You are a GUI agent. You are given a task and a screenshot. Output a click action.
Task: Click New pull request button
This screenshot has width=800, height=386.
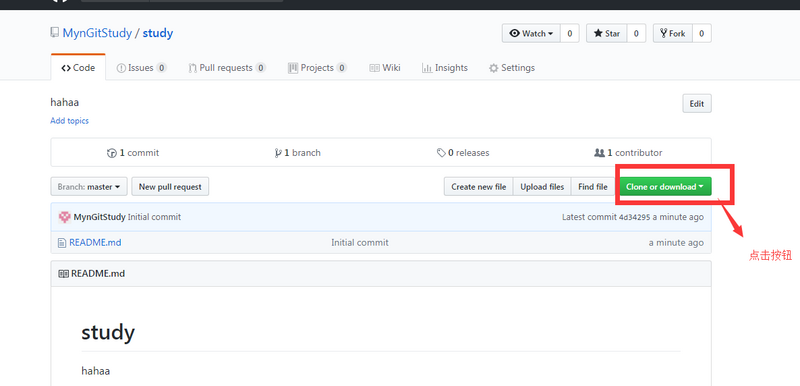[170, 187]
